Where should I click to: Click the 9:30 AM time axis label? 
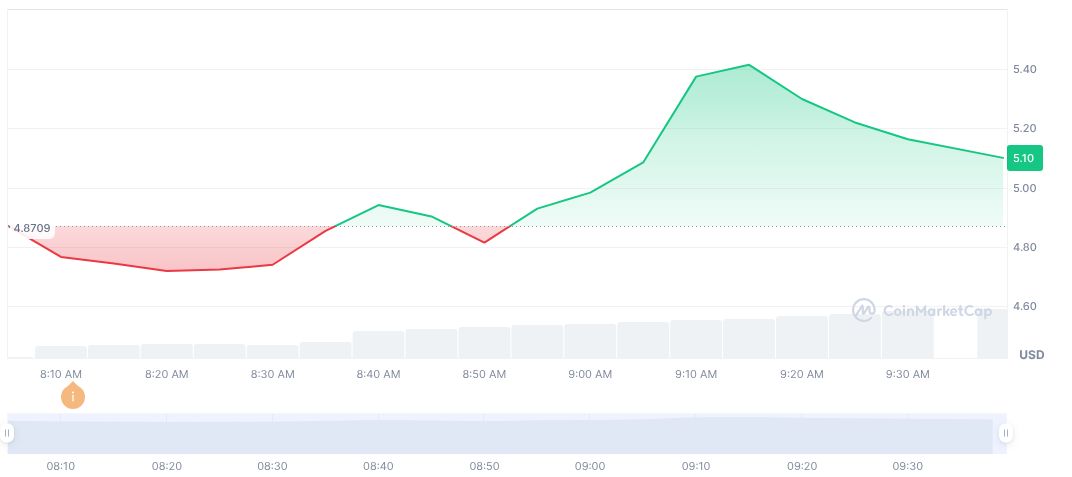pos(908,374)
